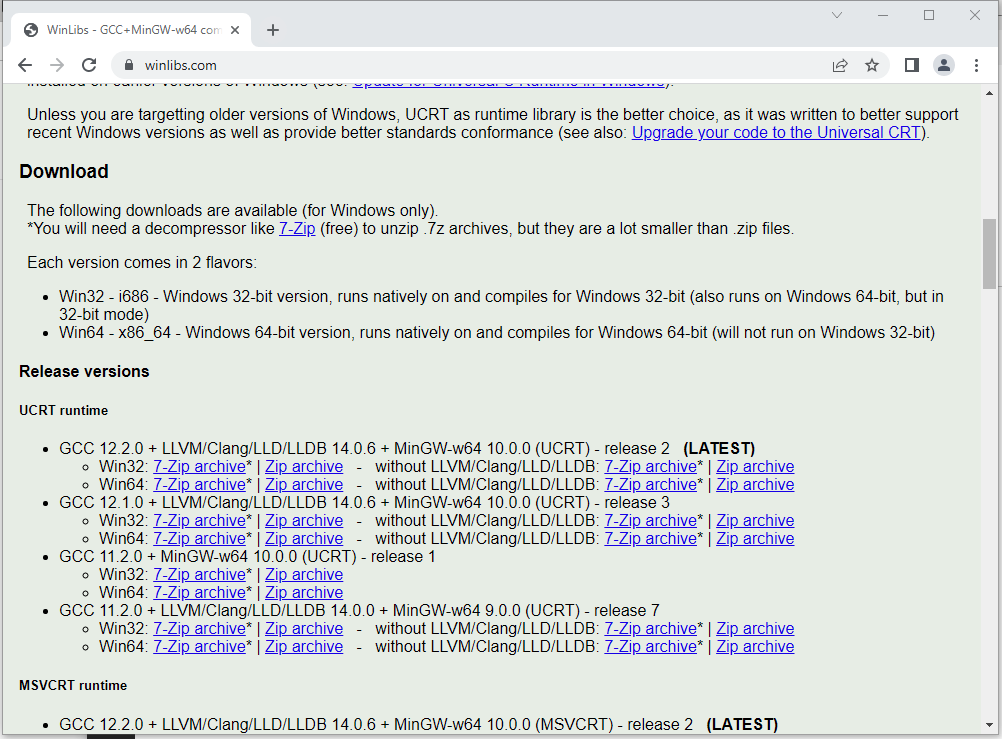Download GCC 12.1.0 Win64 Zip archive without LLVM
The height and width of the screenshot is (739, 1002).
coord(755,539)
